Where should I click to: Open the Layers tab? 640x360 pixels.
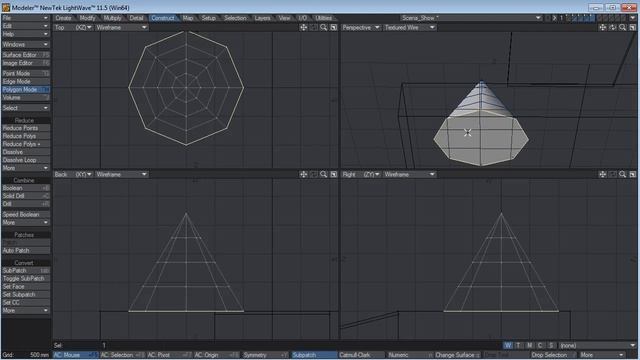[x=262, y=18]
